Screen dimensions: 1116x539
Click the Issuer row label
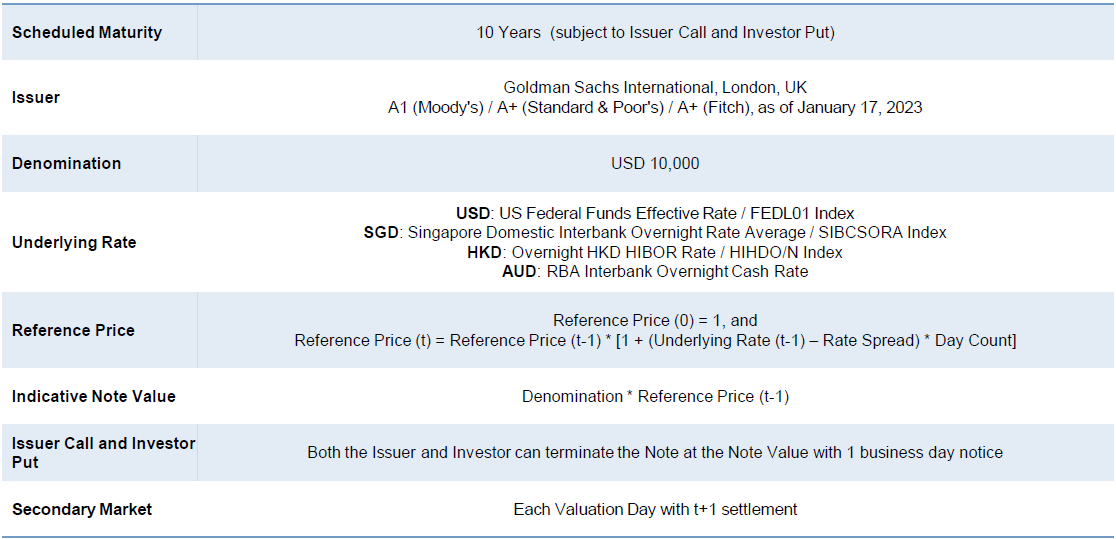[36, 97]
